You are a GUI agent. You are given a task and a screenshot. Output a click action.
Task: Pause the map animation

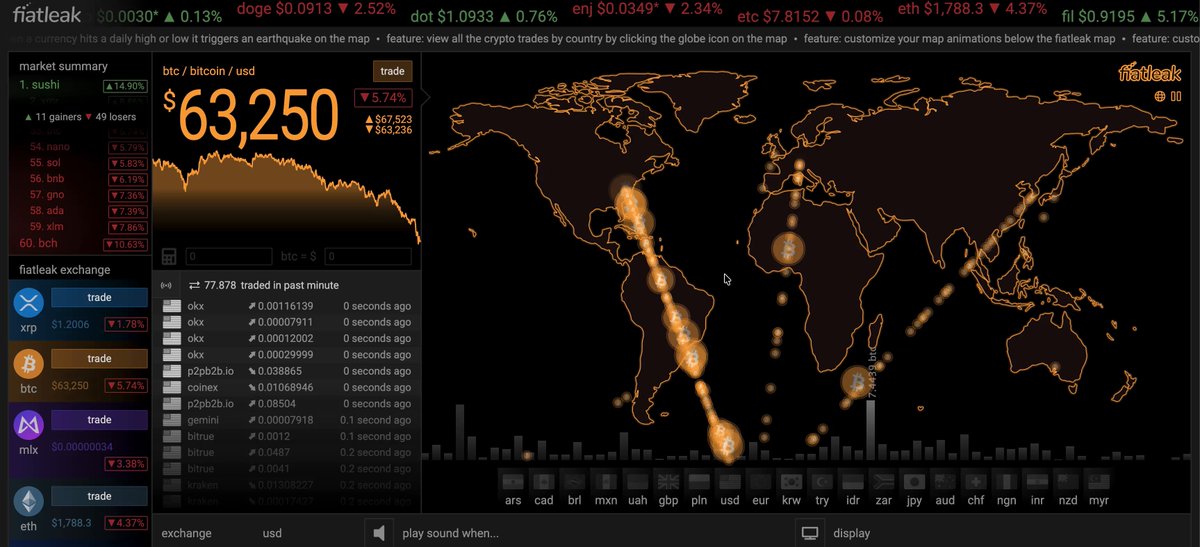click(1177, 96)
